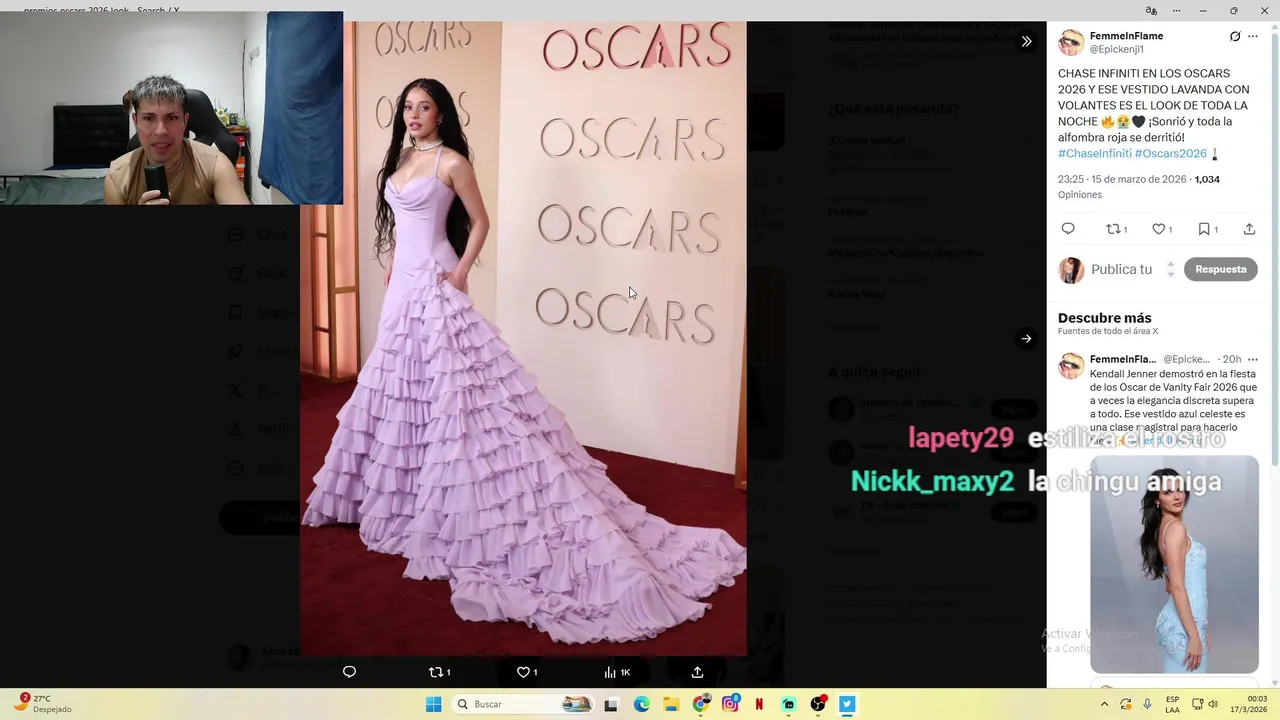Image resolution: width=1280 pixels, height=720 pixels.
Task: Open the #Oscars2026 hashtag
Action: 1171,153
